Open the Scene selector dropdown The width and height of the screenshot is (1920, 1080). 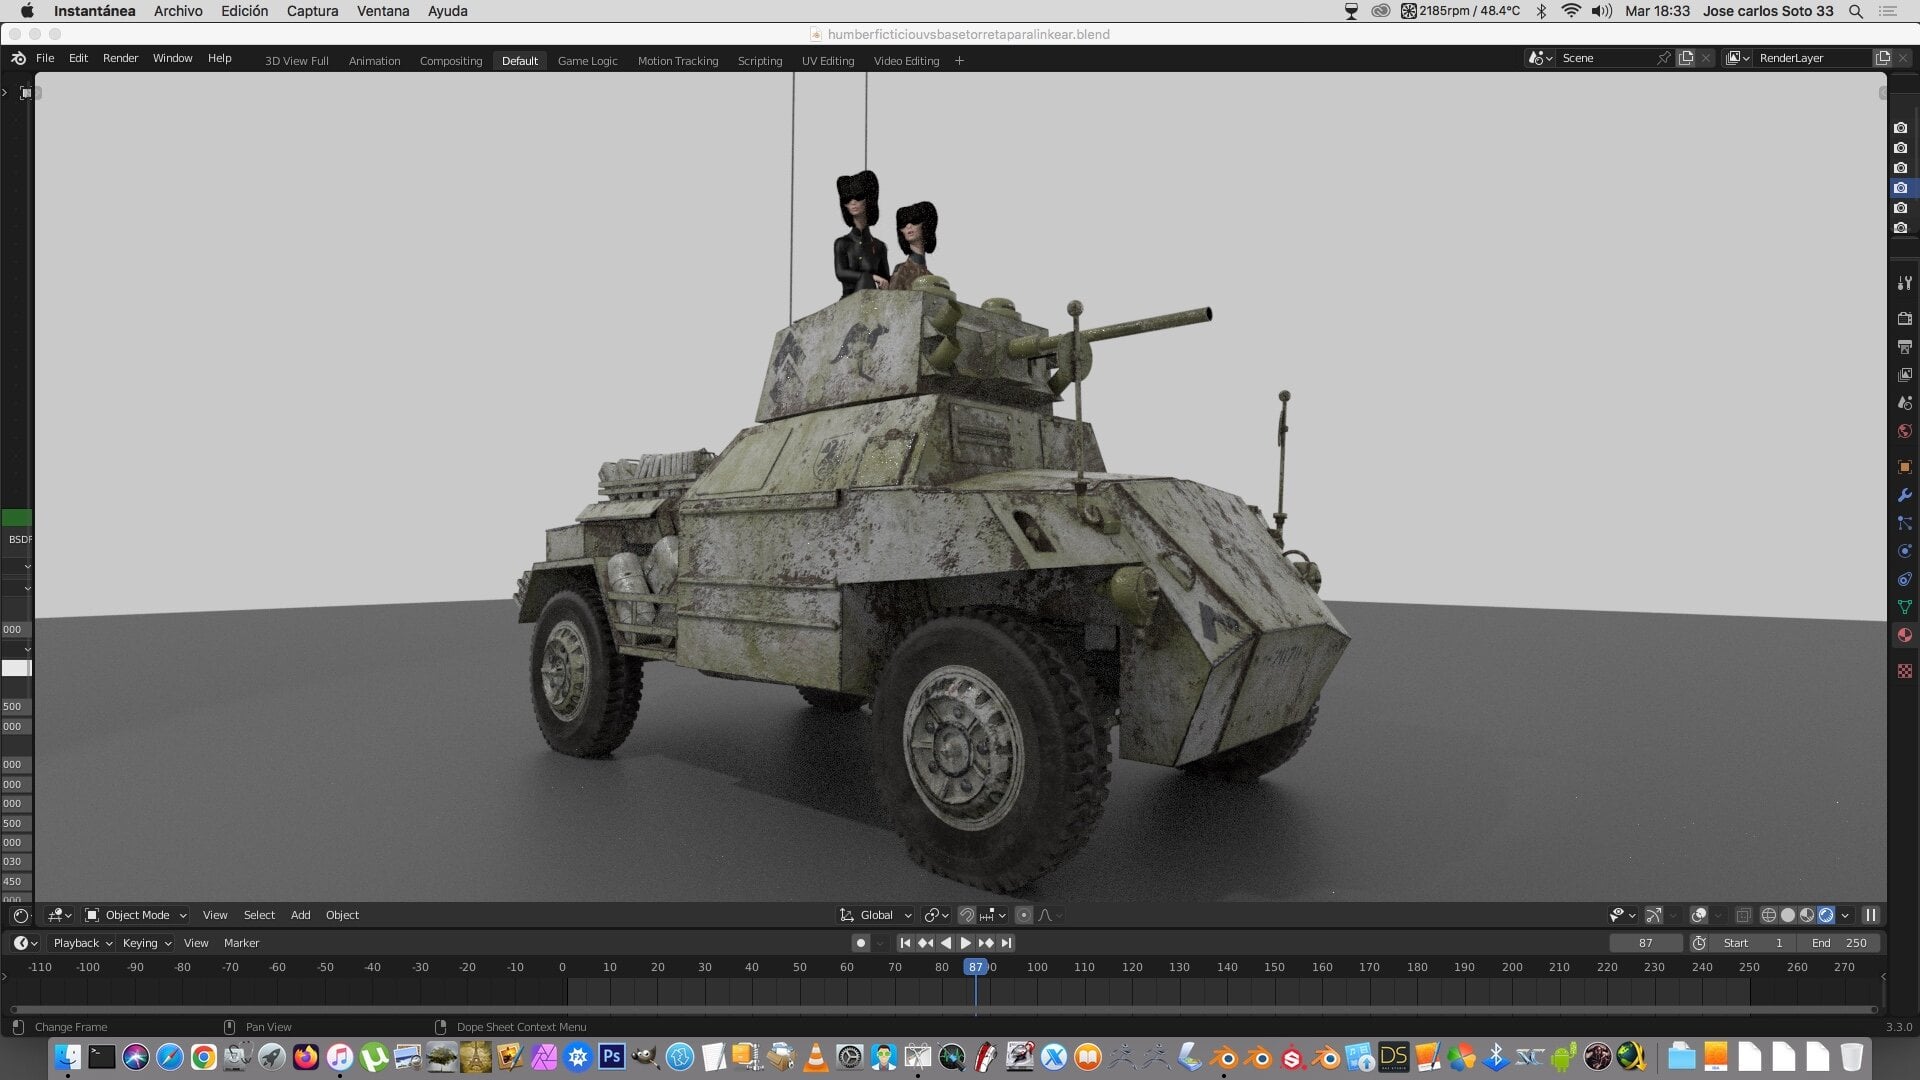(1540, 58)
